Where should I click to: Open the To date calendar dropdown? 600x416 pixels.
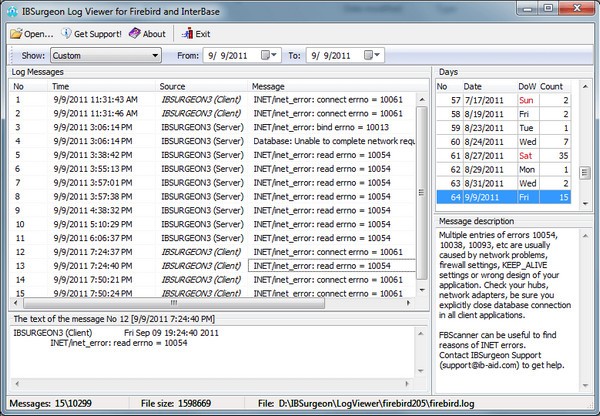click(x=381, y=55)
